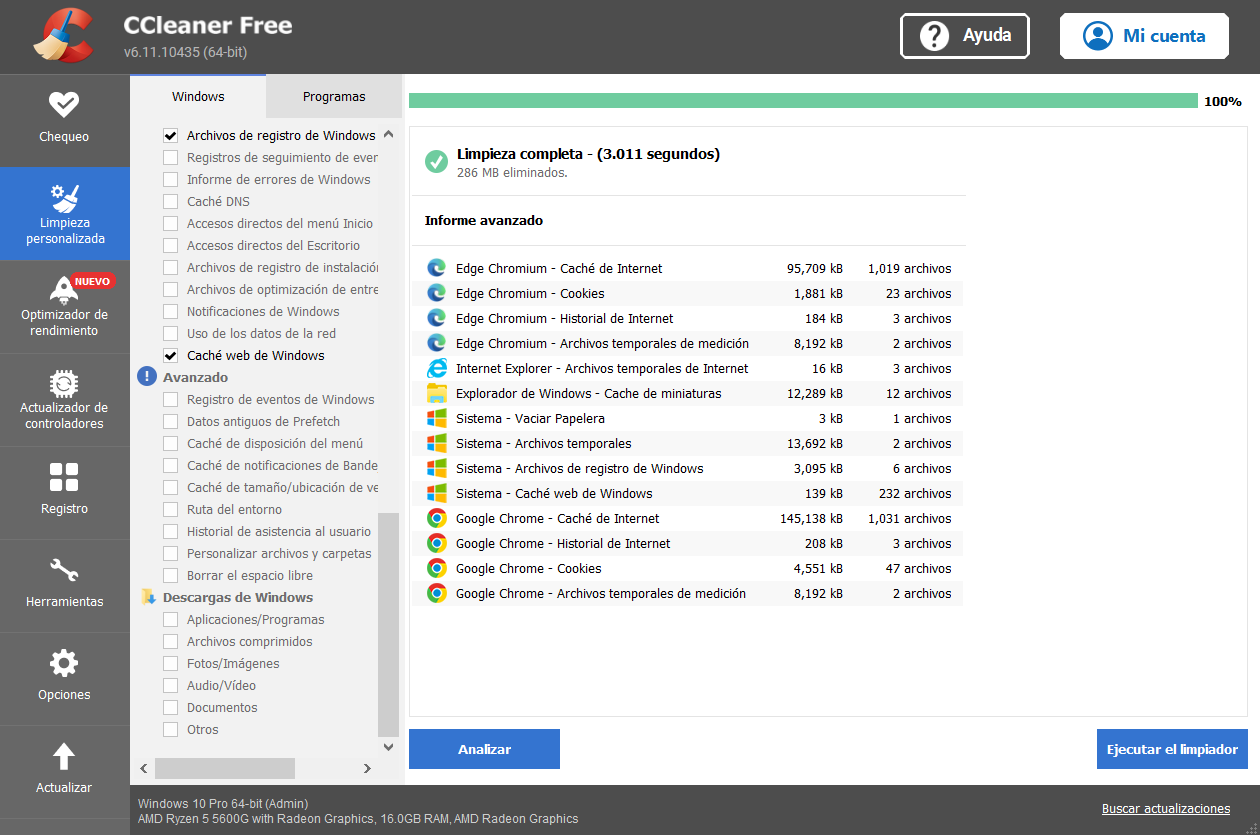The image size is (1260, 835).
Task: Click Edge icon in Edge Chromium Cookies row
Action: (x=436, y=293)
